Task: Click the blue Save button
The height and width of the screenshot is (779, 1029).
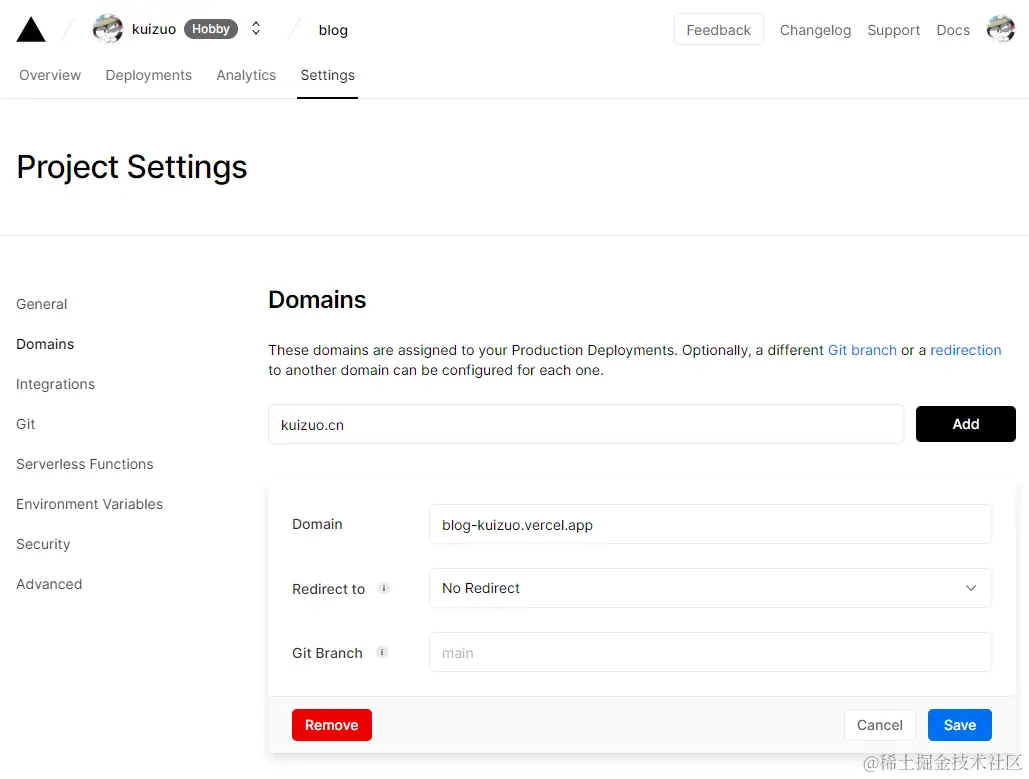Action: click(959, 725)
